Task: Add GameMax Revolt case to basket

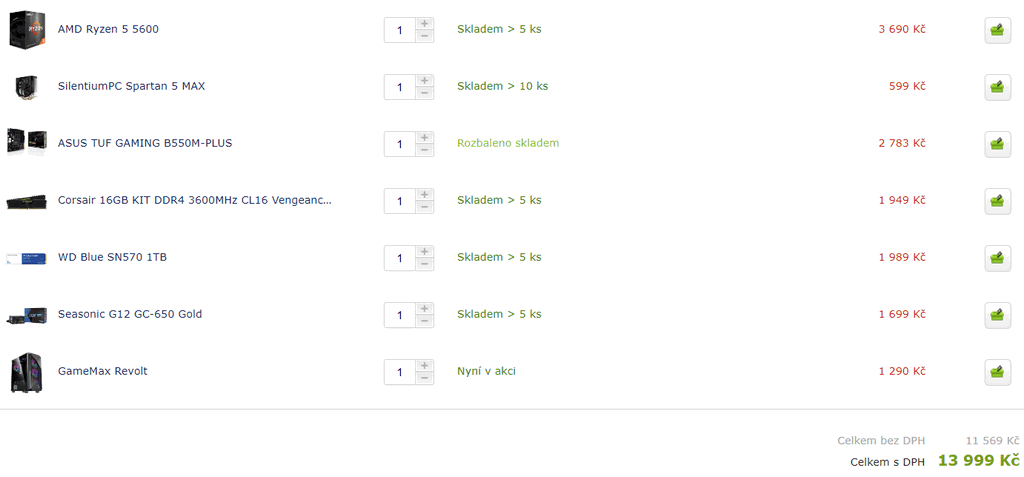Action: [997, 372]
